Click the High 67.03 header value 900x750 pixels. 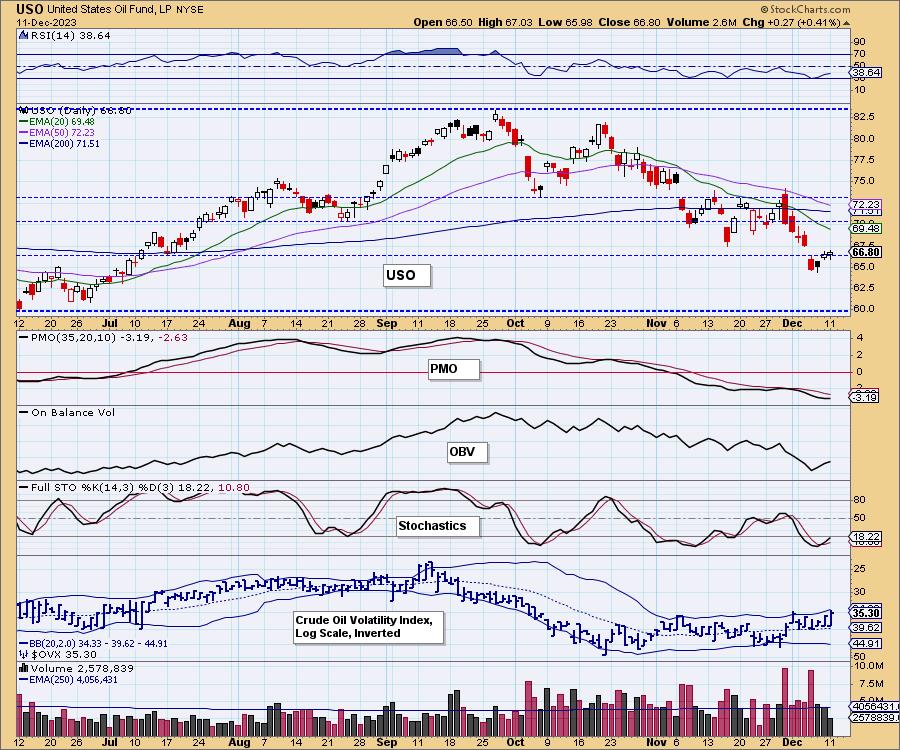505,22
